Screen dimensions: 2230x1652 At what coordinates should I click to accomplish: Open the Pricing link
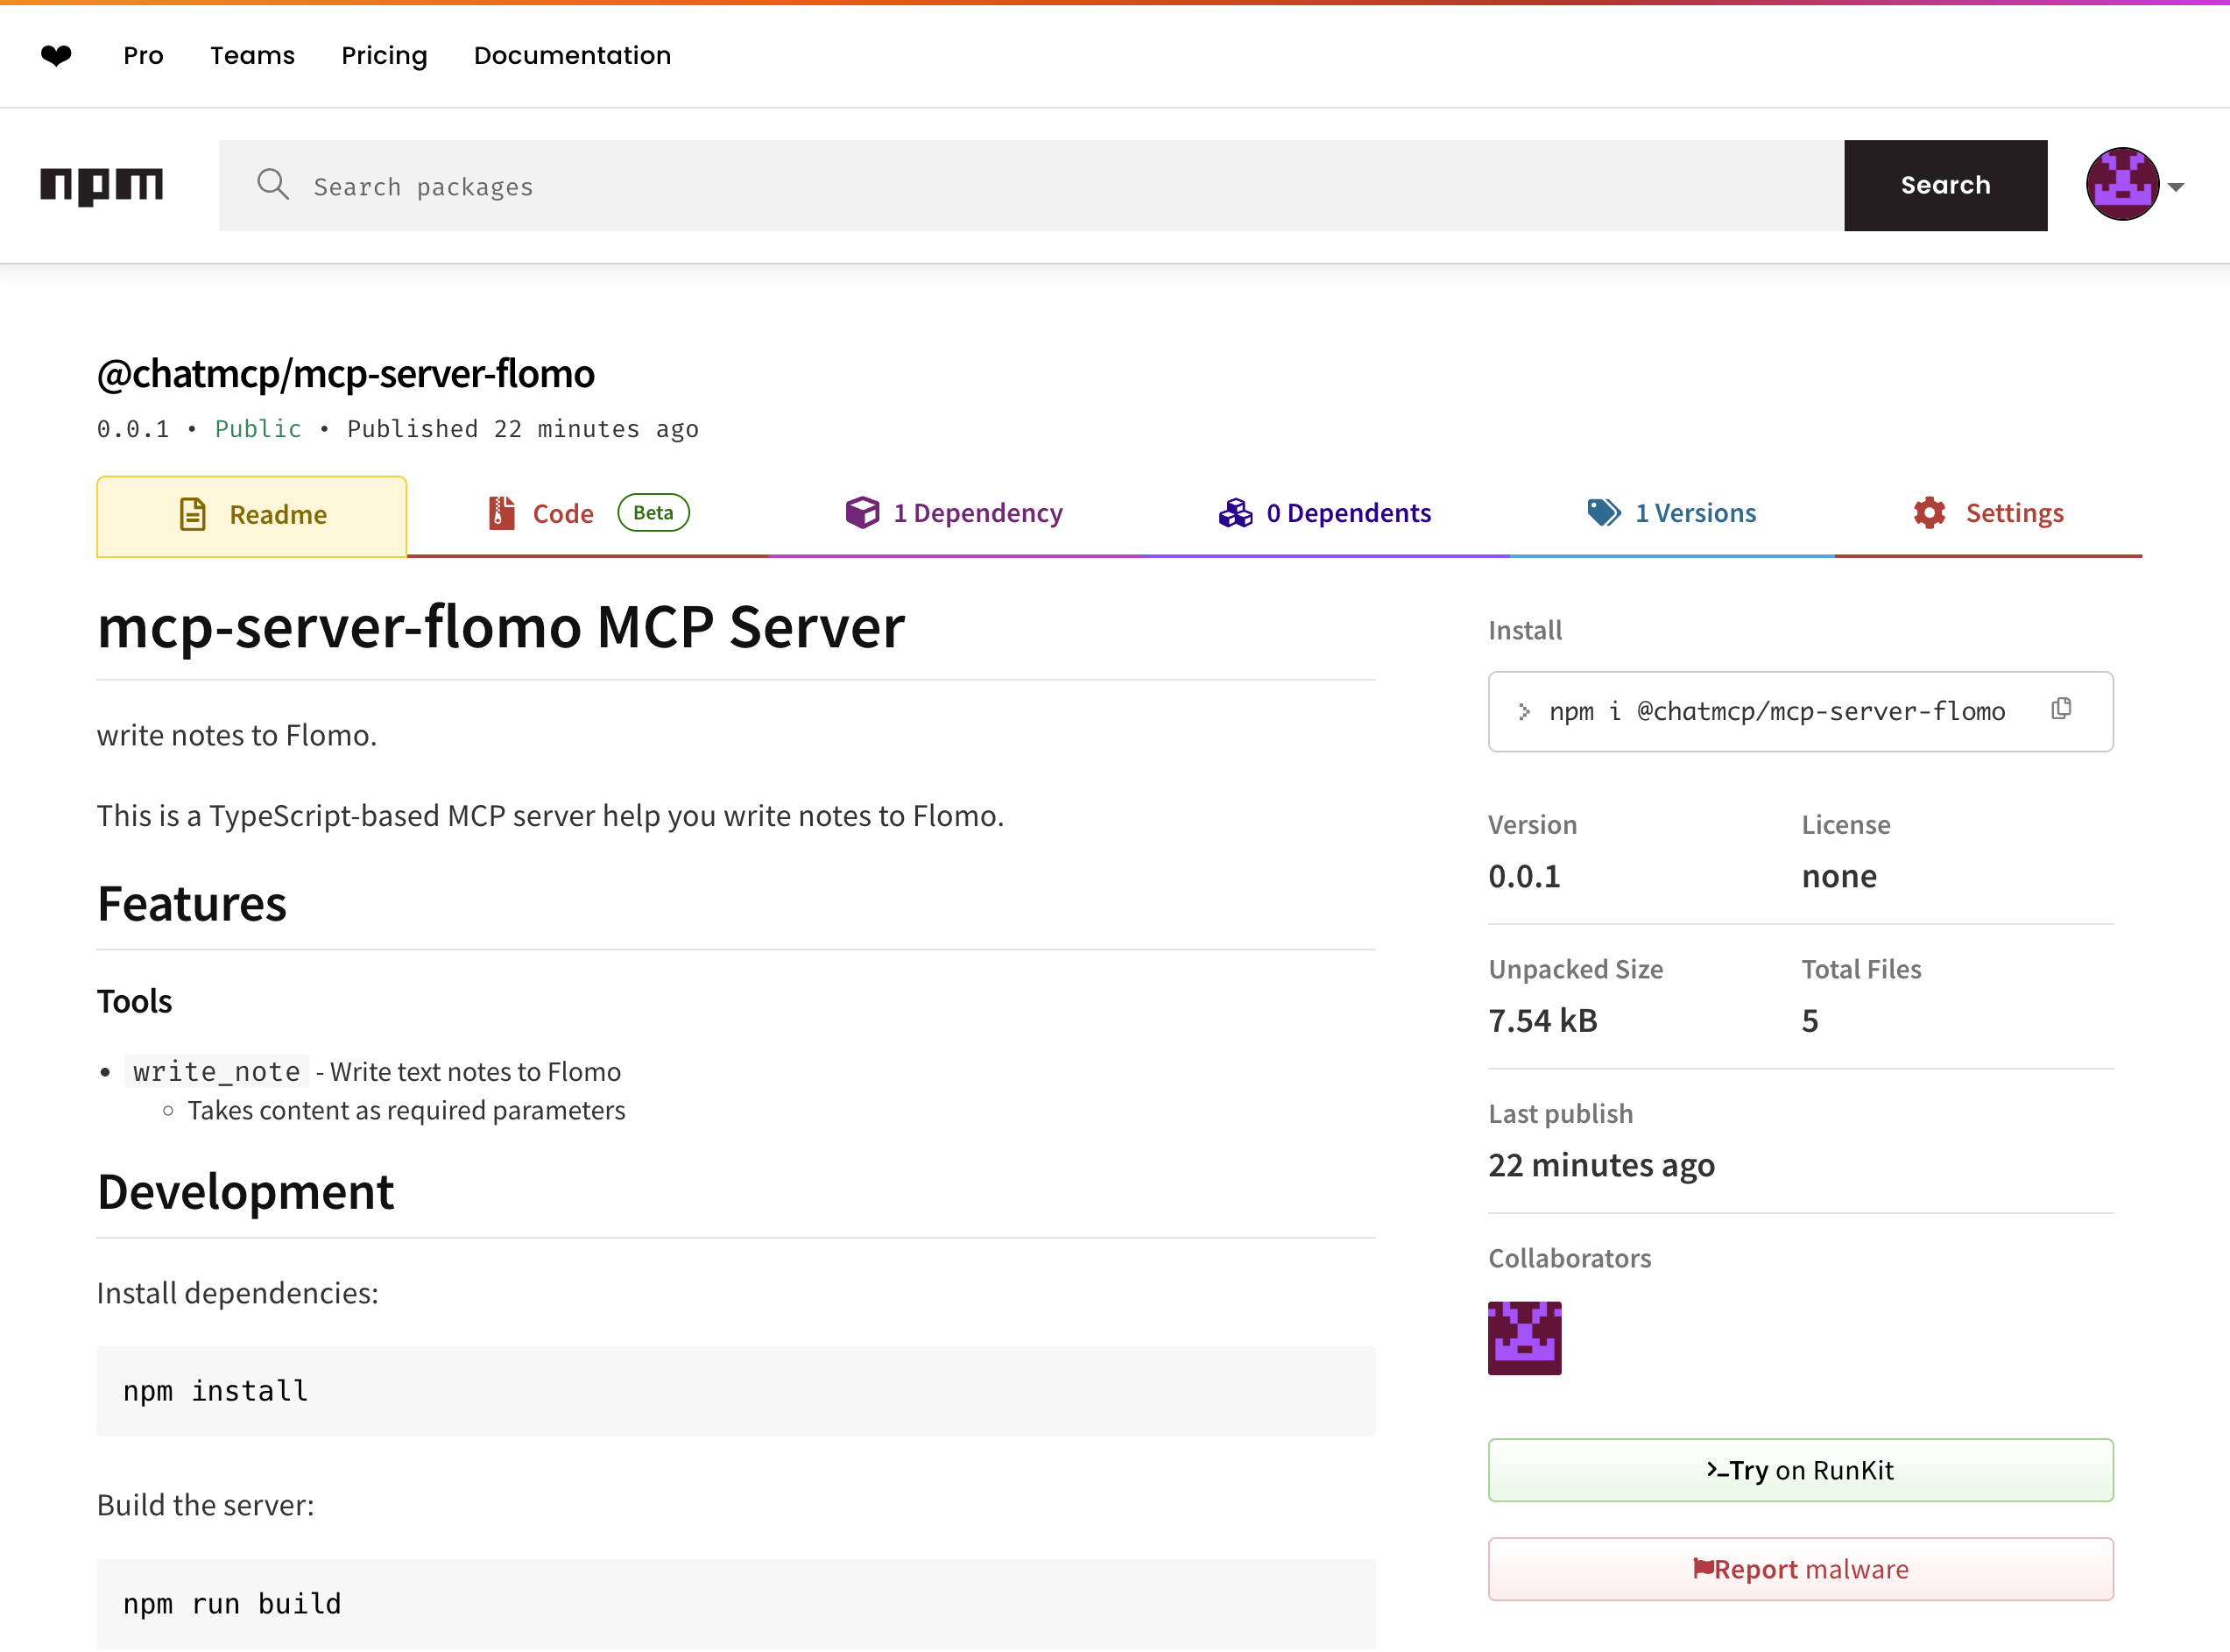point(384,55)
